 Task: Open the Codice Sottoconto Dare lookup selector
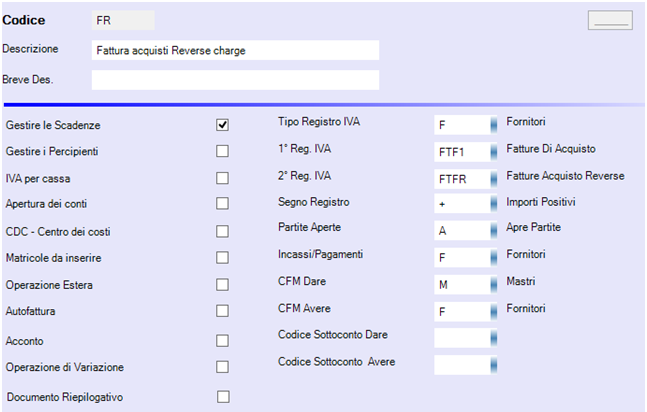click(494, 339)
